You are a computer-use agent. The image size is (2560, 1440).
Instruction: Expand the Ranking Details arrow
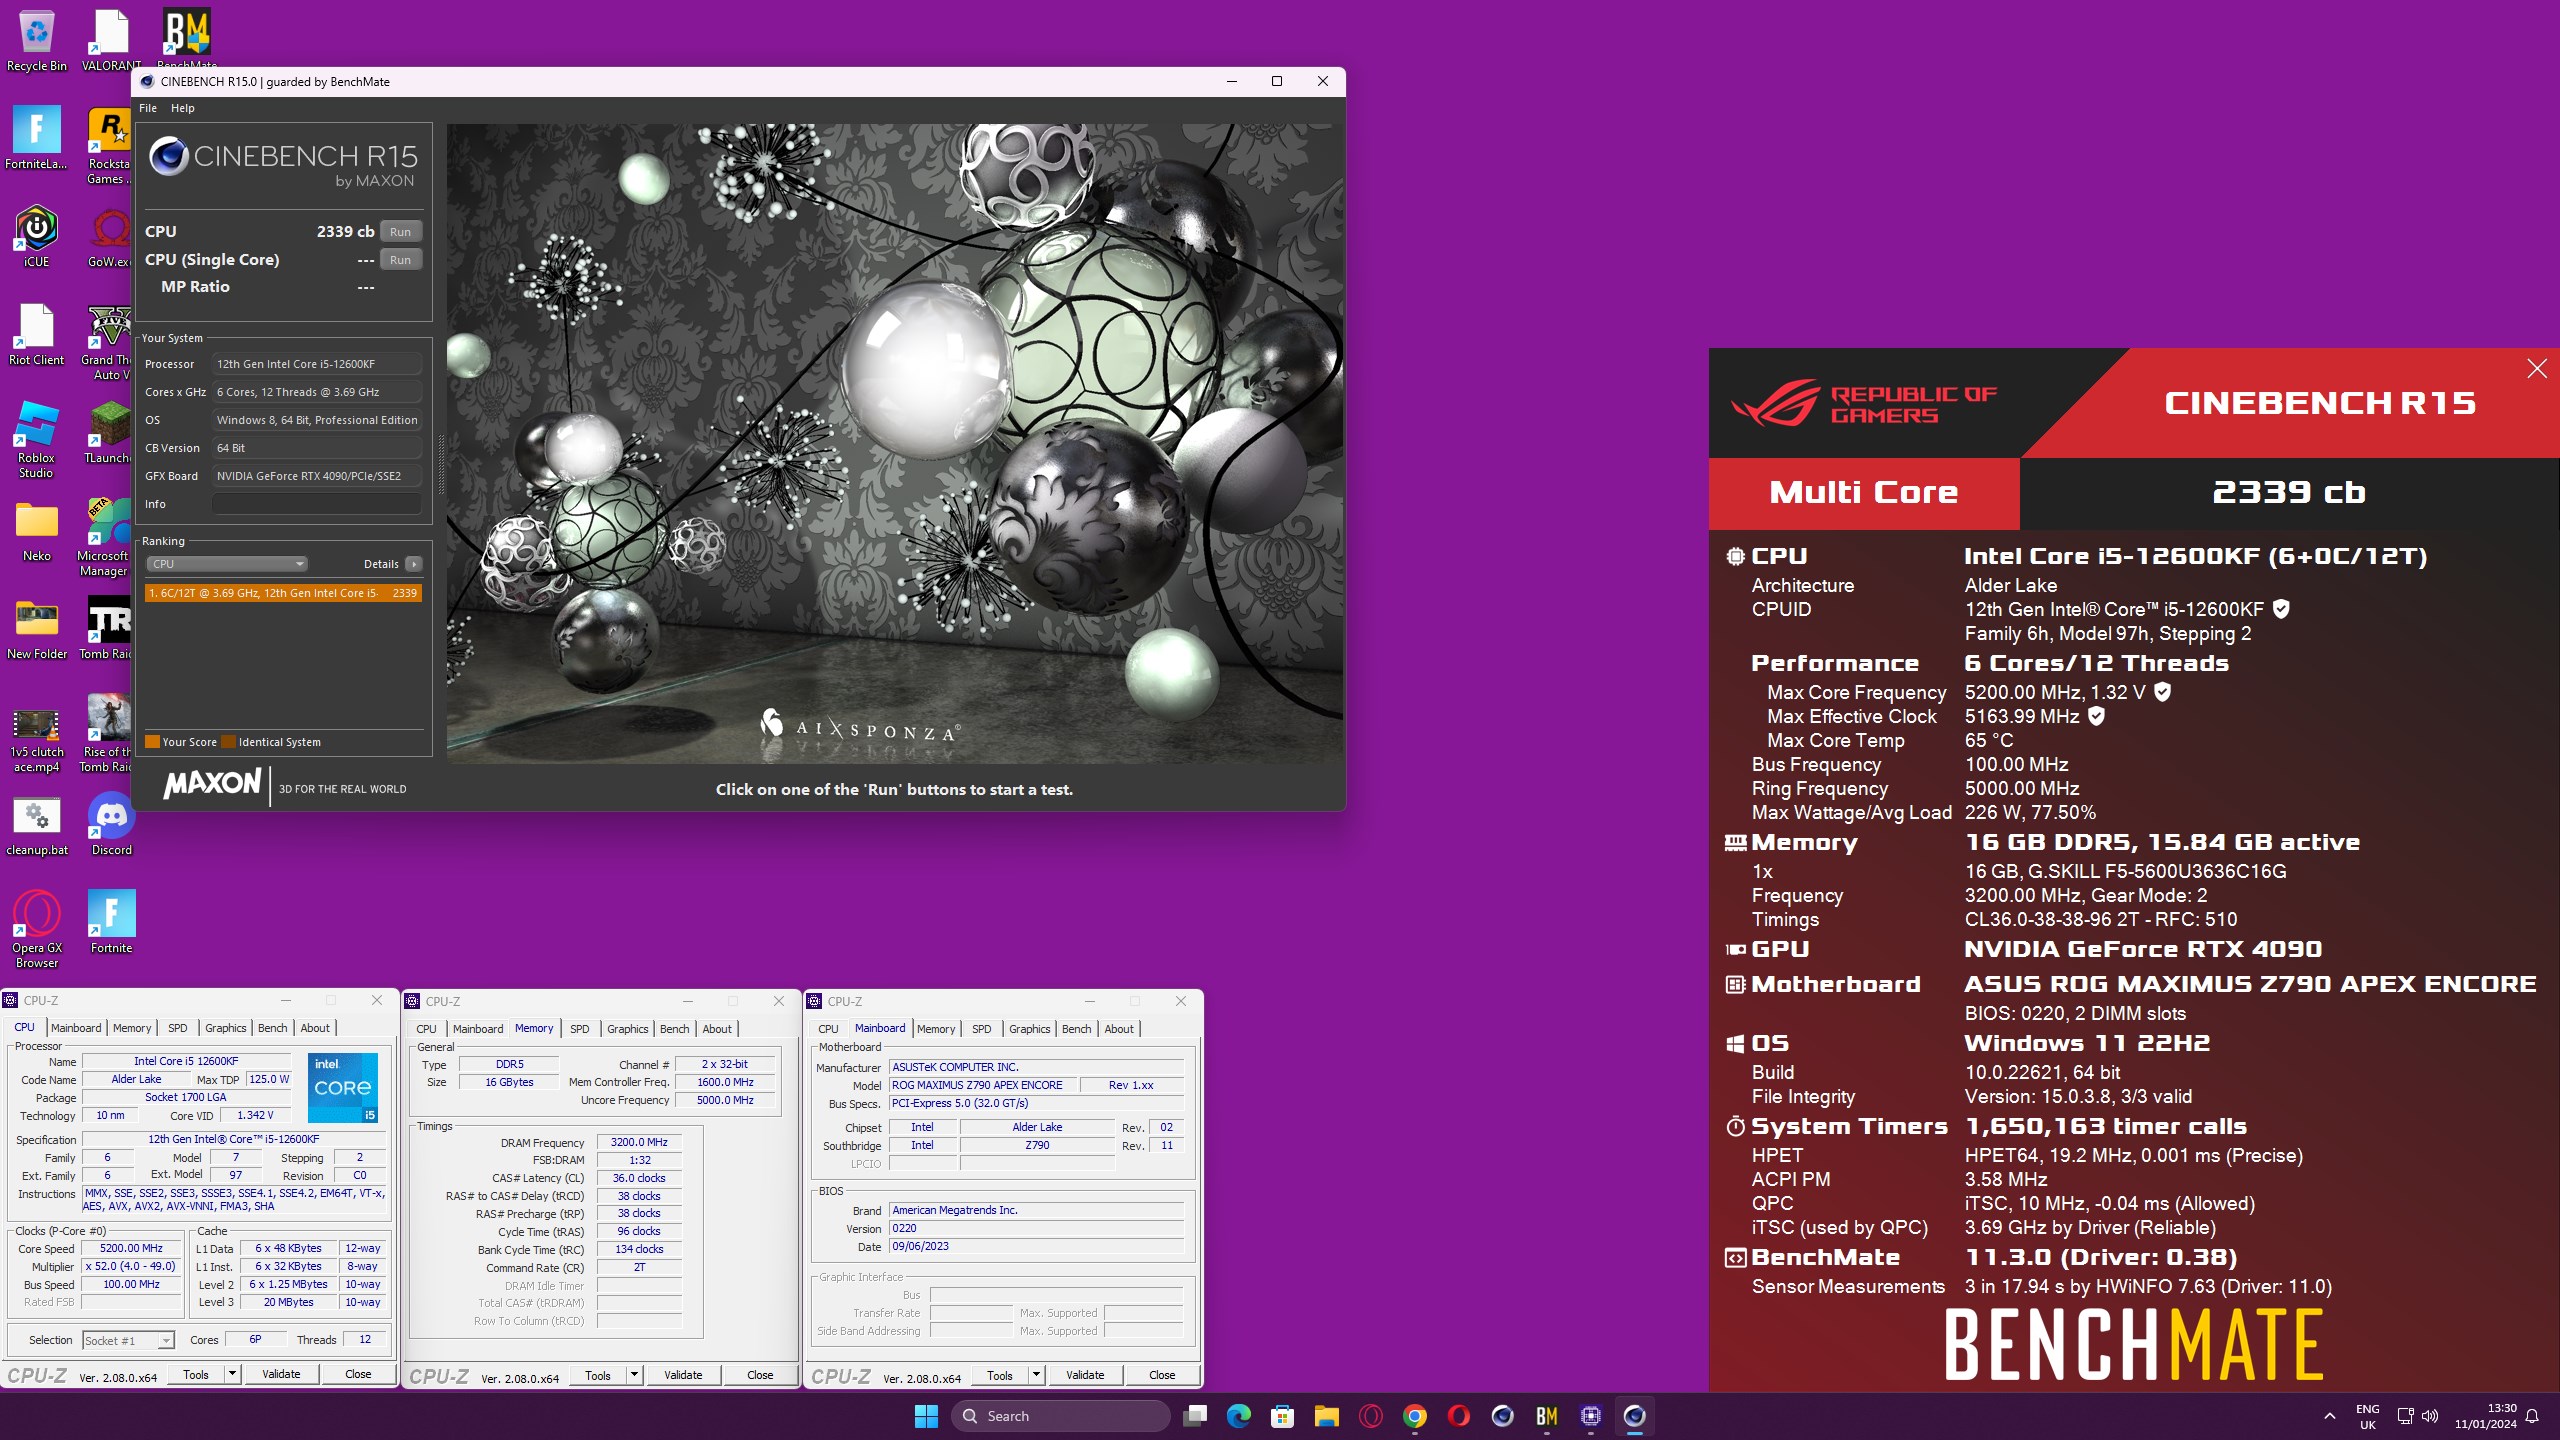[414, 564]
